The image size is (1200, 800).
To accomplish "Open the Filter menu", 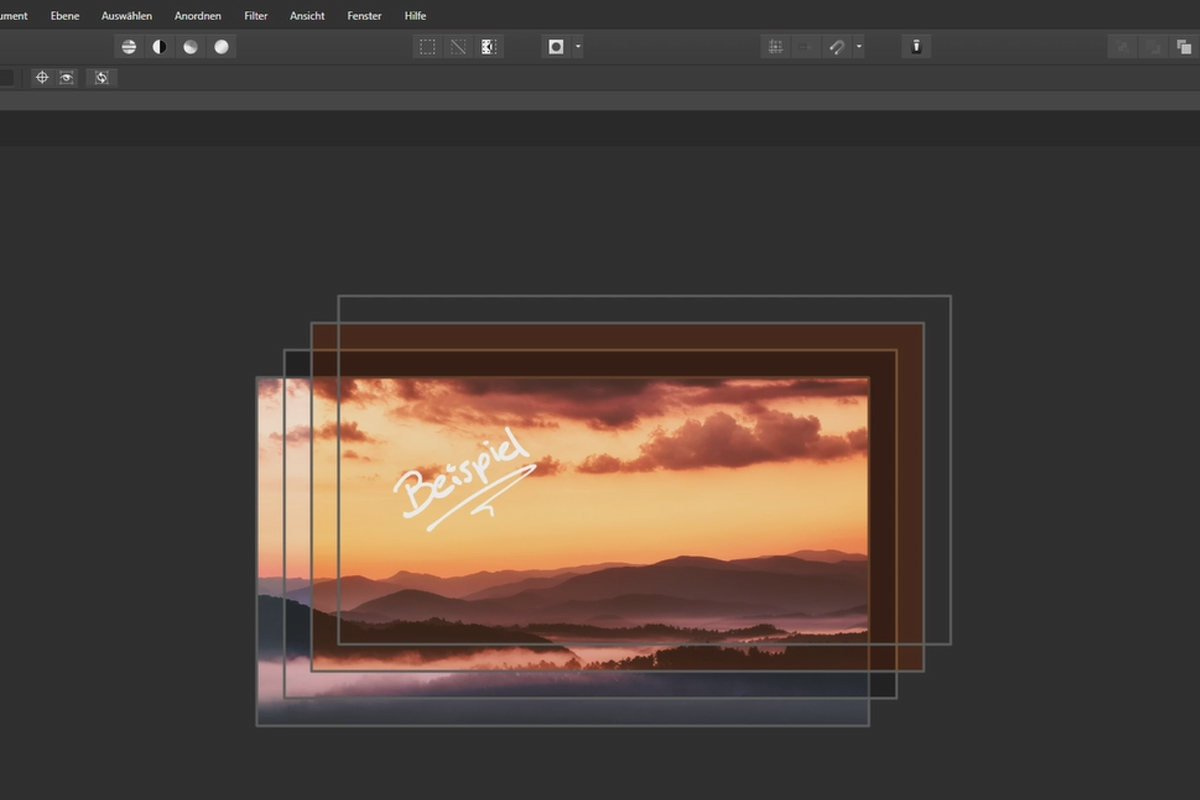I will pyautogui.click(x=256, y=16).
